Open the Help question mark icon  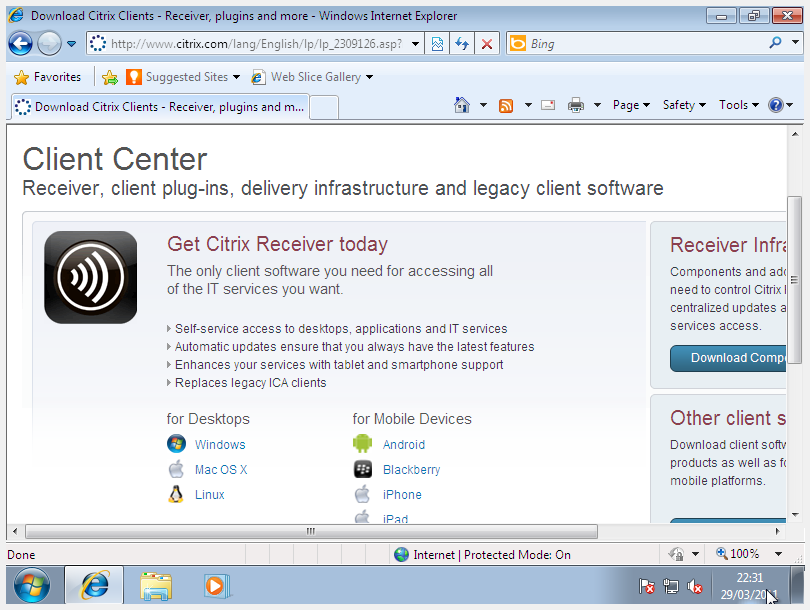click(776, 105)
